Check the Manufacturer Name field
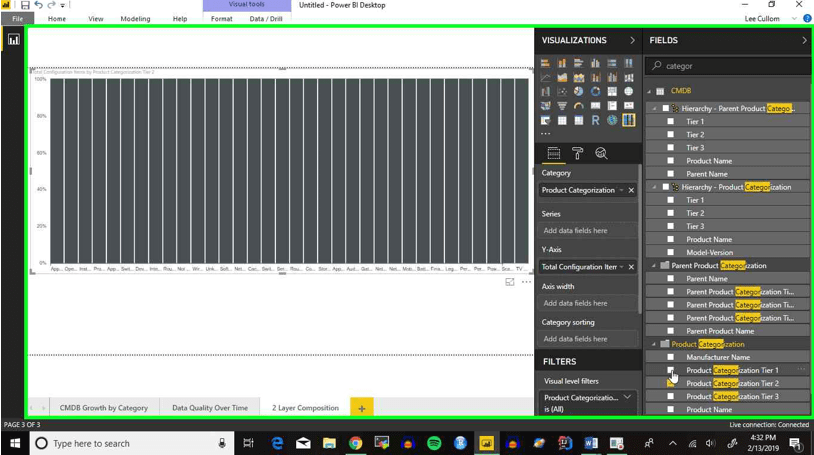 pos(670,357)
